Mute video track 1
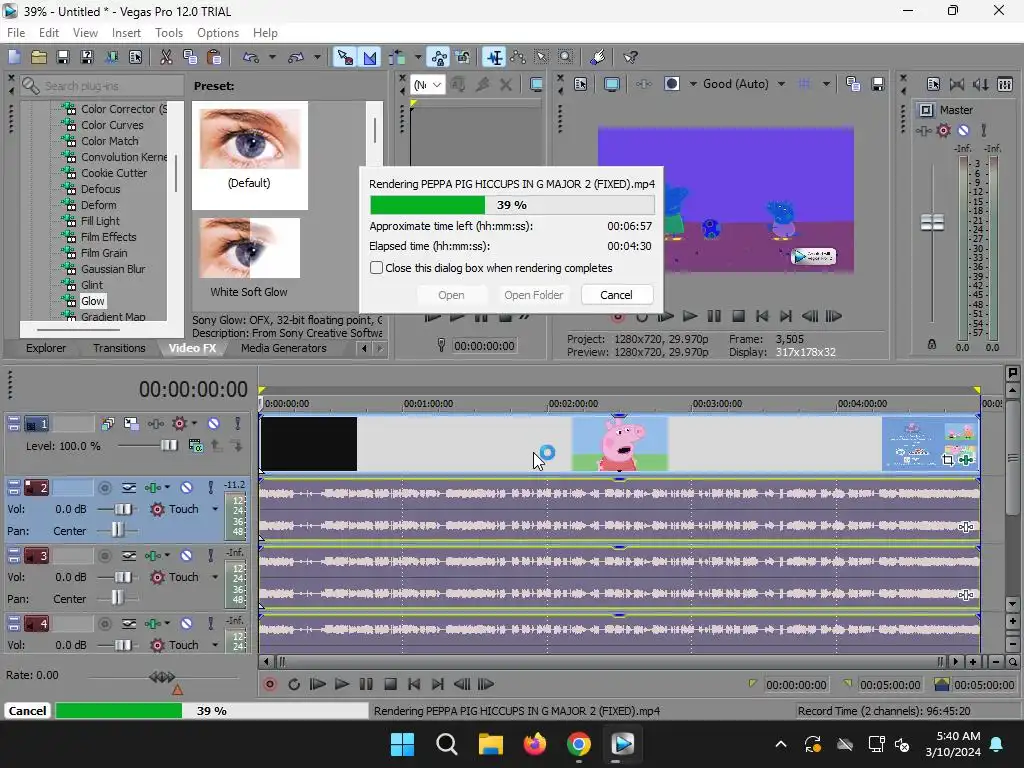The width and height of the screenshot is (1024, 768). 214,424
